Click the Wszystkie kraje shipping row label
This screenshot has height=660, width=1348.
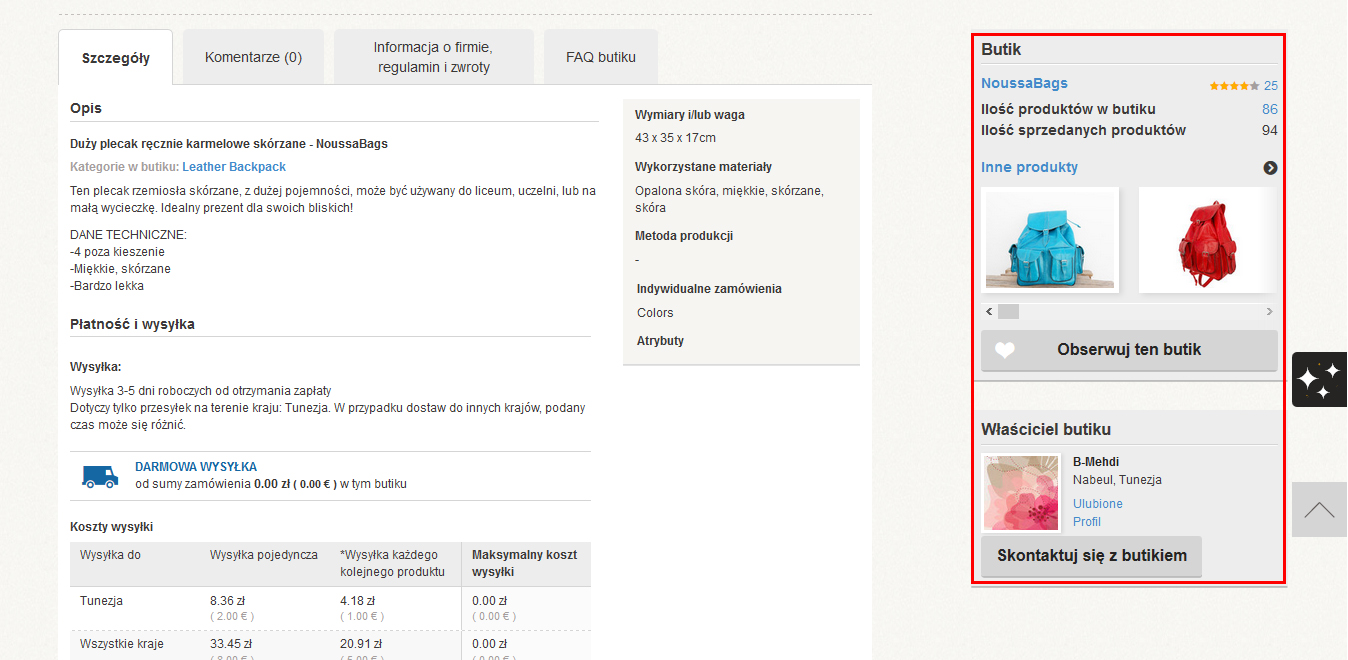[x=122, y=644]
